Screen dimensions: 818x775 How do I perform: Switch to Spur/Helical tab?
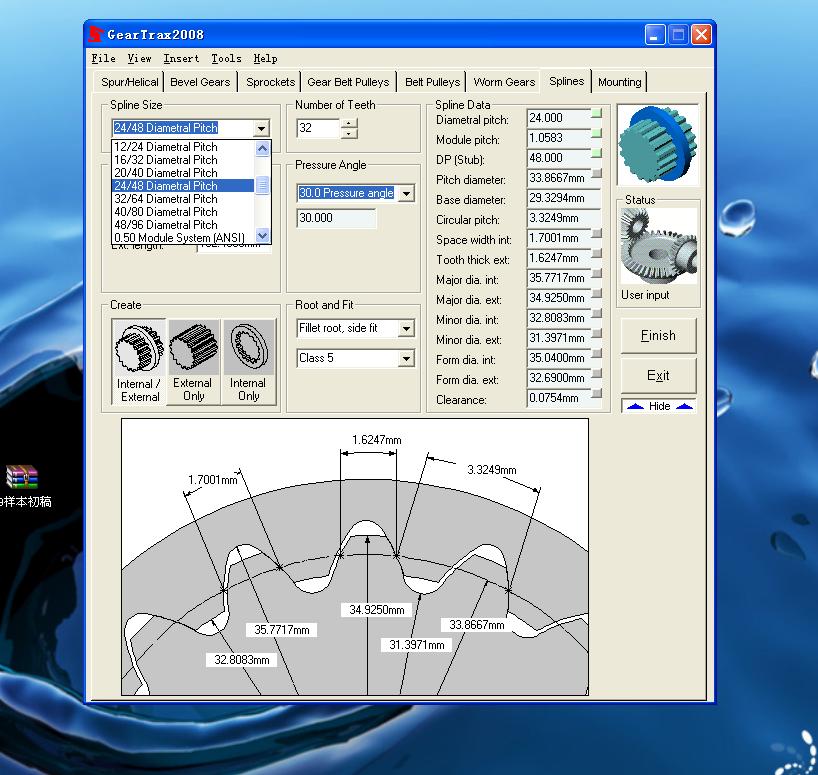point(129,82)
